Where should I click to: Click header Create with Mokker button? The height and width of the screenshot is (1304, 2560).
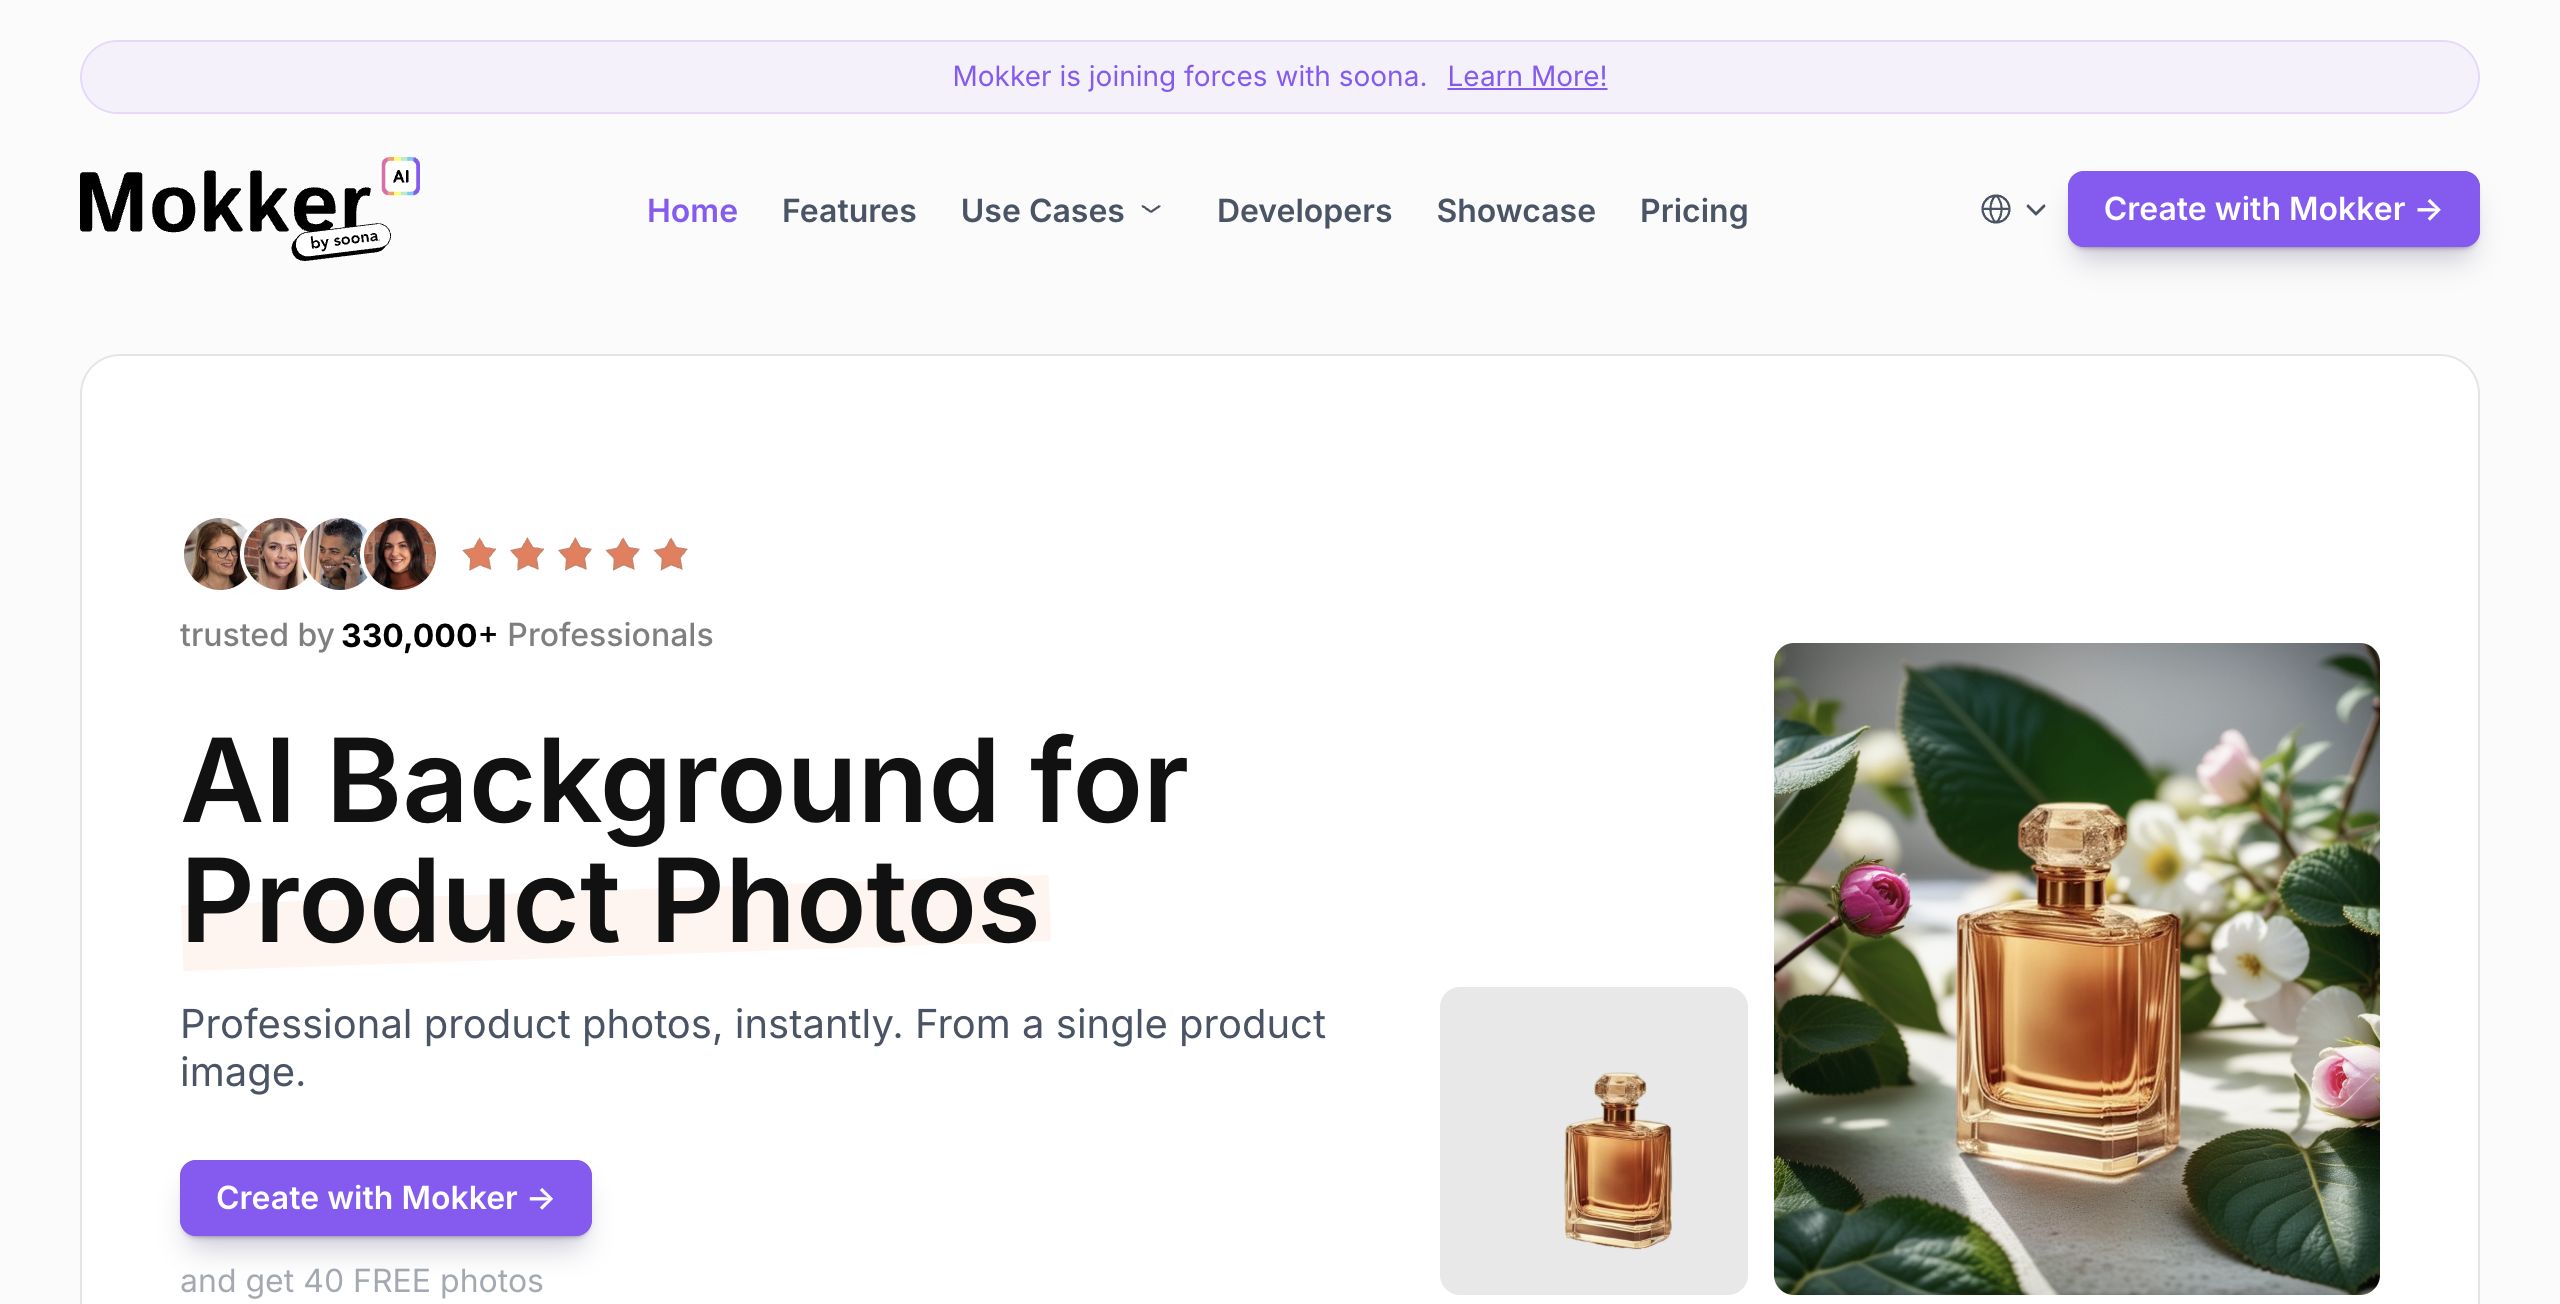click(2273, 209)
